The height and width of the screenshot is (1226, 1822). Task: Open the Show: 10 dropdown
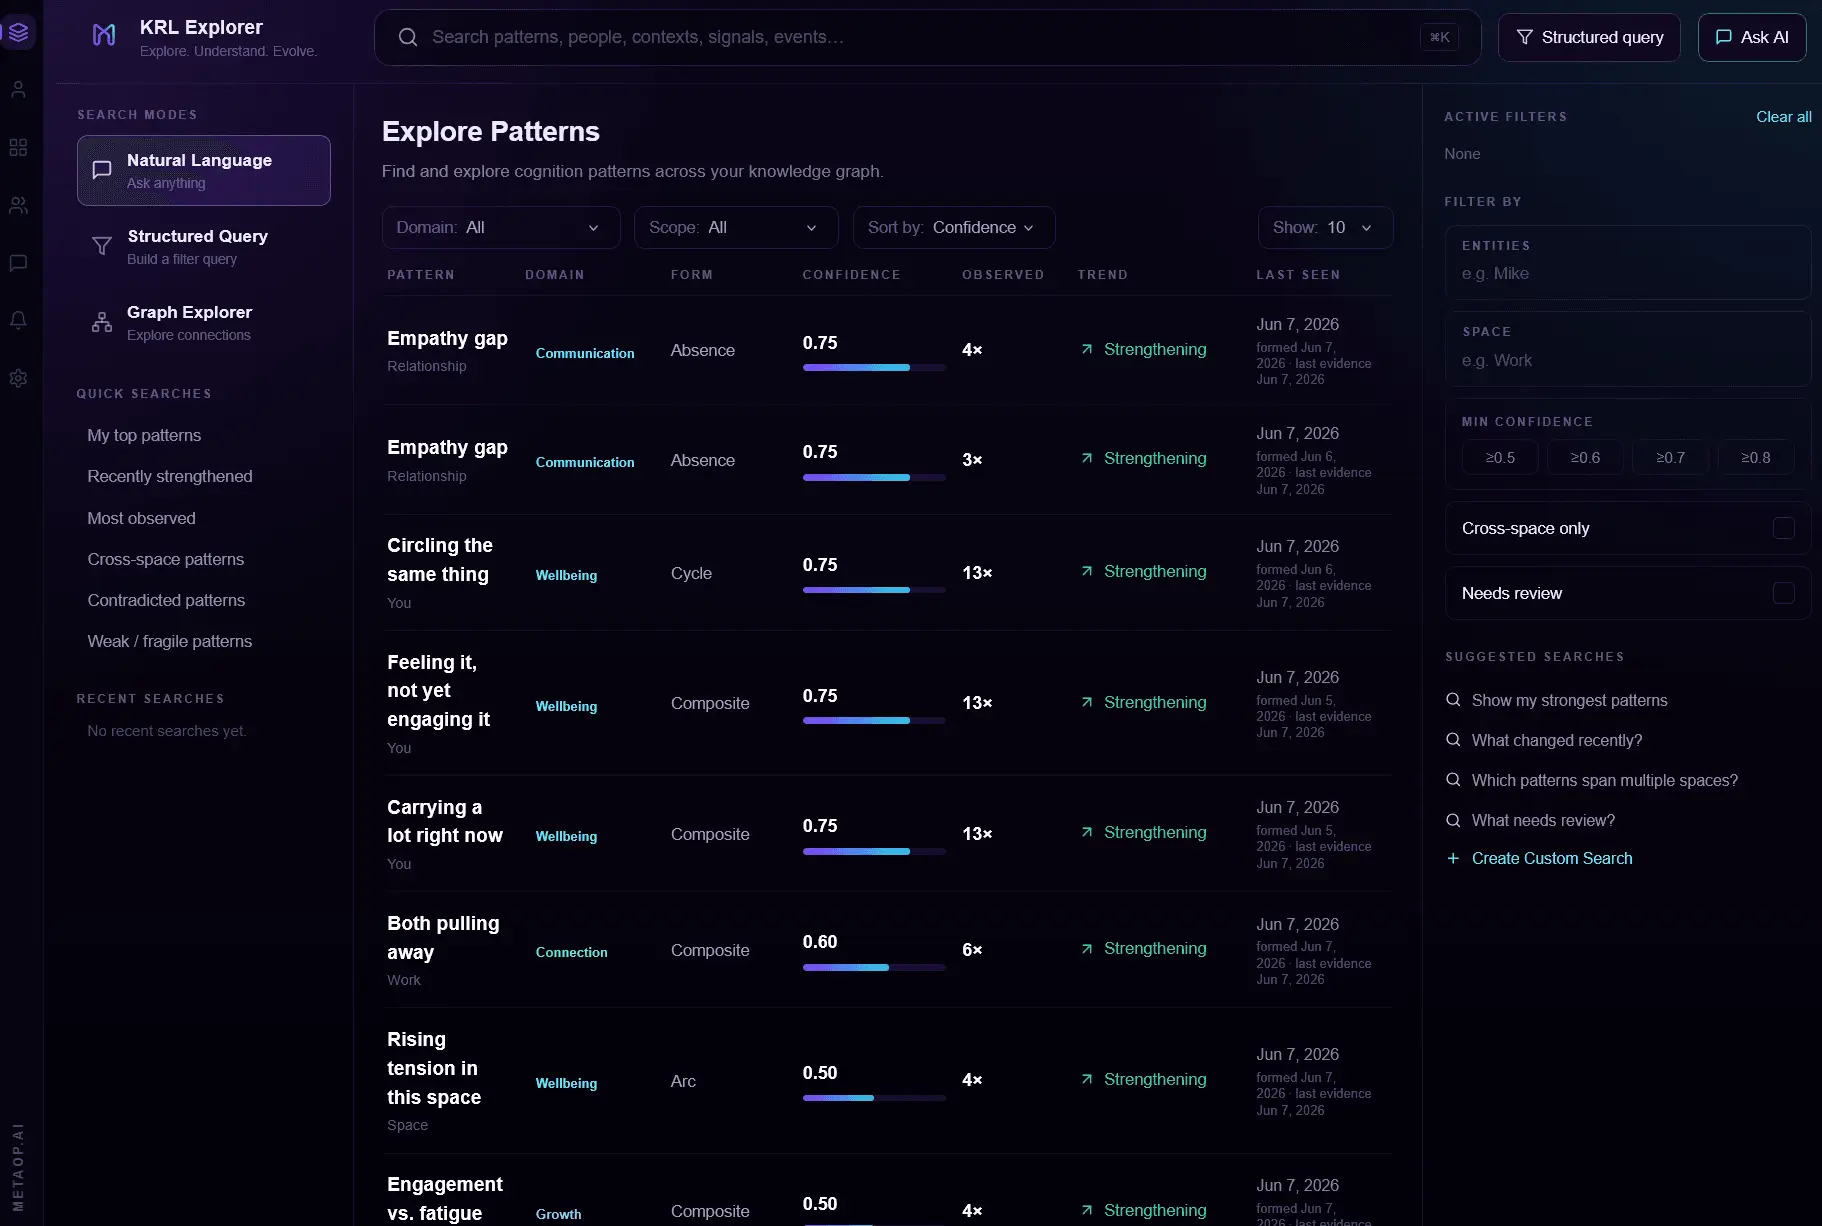coord(1325,227)
